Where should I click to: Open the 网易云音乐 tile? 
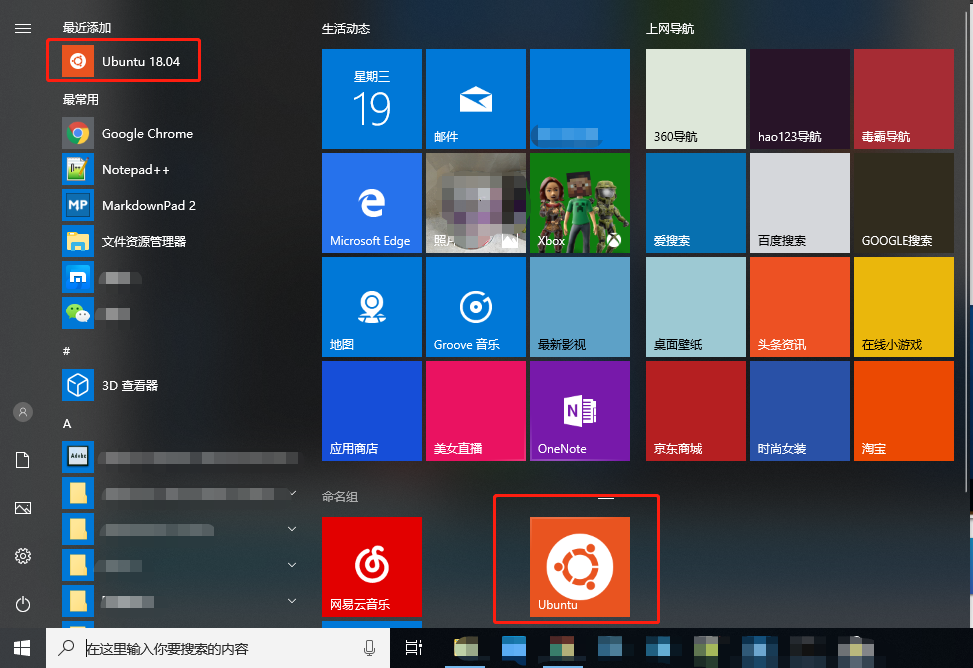coord(372,567)
